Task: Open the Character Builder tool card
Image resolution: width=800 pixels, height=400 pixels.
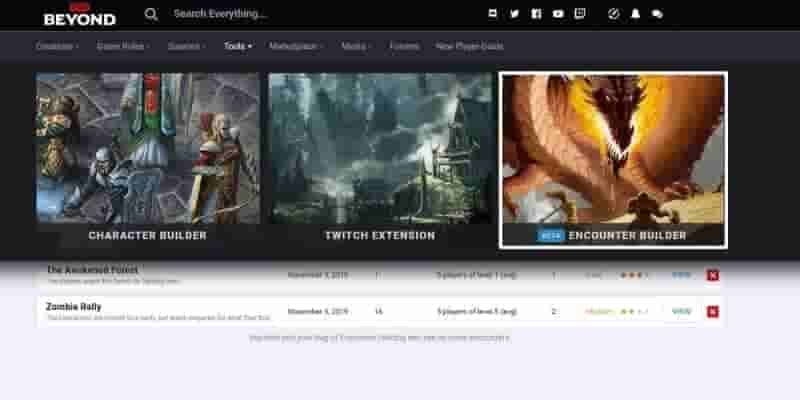Action: (x=147, y=160)
